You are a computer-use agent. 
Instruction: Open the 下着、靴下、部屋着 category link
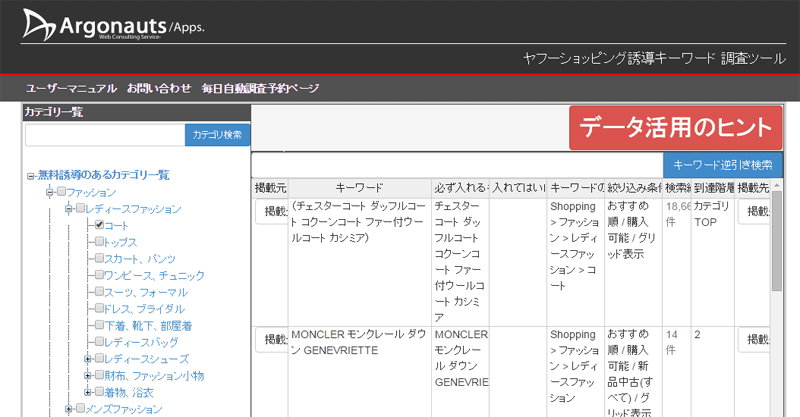click(x=148, y=326)
